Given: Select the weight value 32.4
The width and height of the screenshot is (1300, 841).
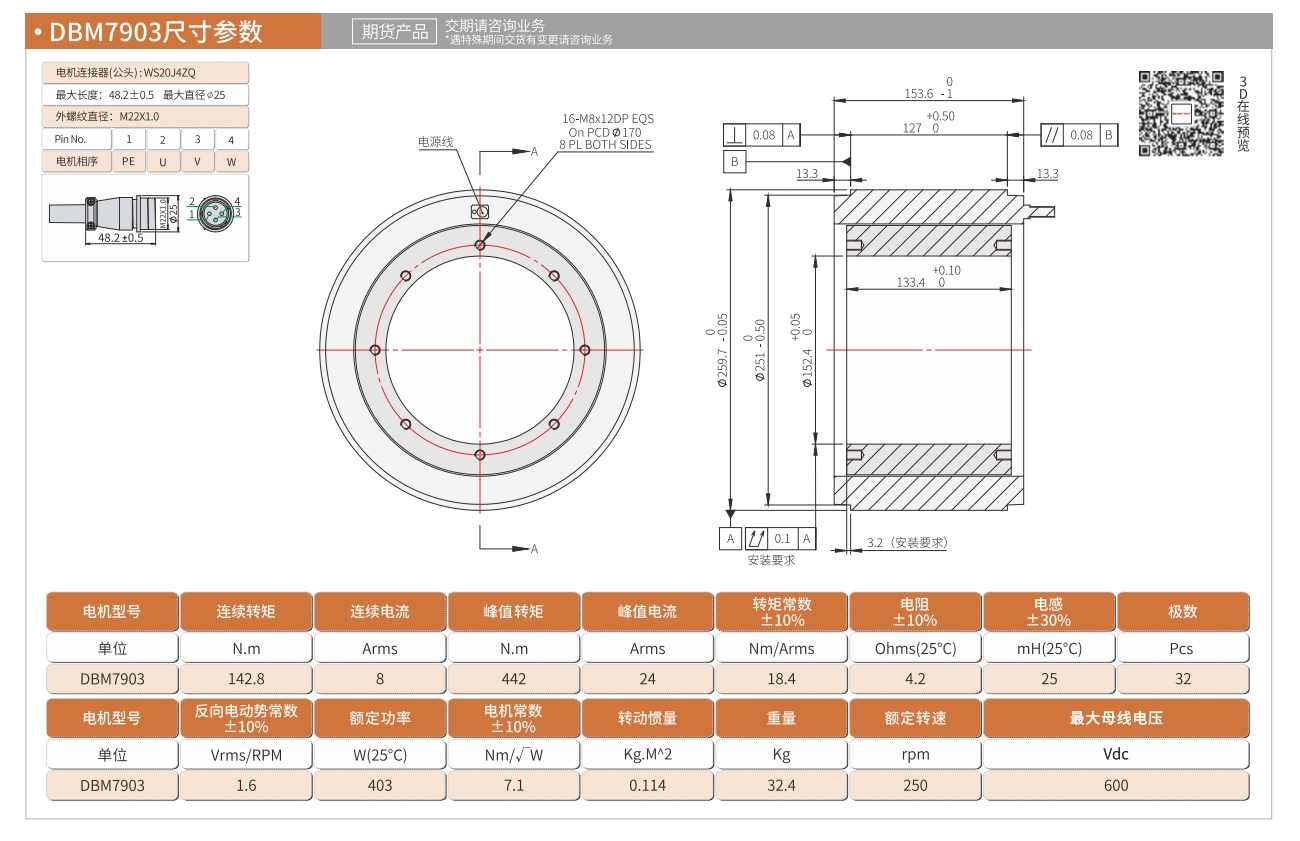Looking at the screenshot, I should pos(782,786).
